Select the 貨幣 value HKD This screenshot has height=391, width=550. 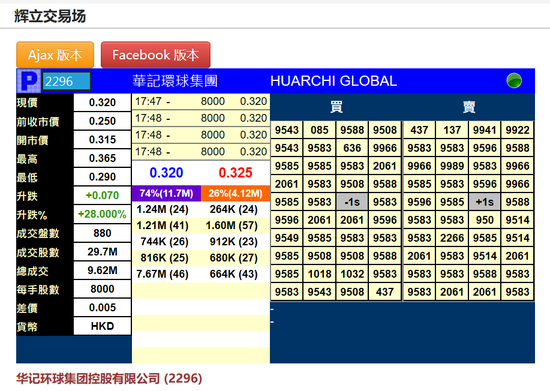[102, 326]
